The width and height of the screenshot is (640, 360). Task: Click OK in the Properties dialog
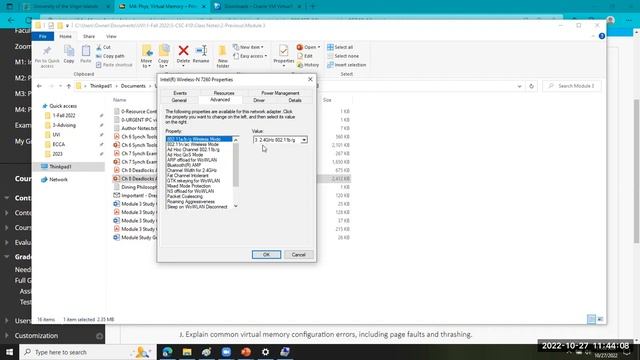[x=266, y=255]
